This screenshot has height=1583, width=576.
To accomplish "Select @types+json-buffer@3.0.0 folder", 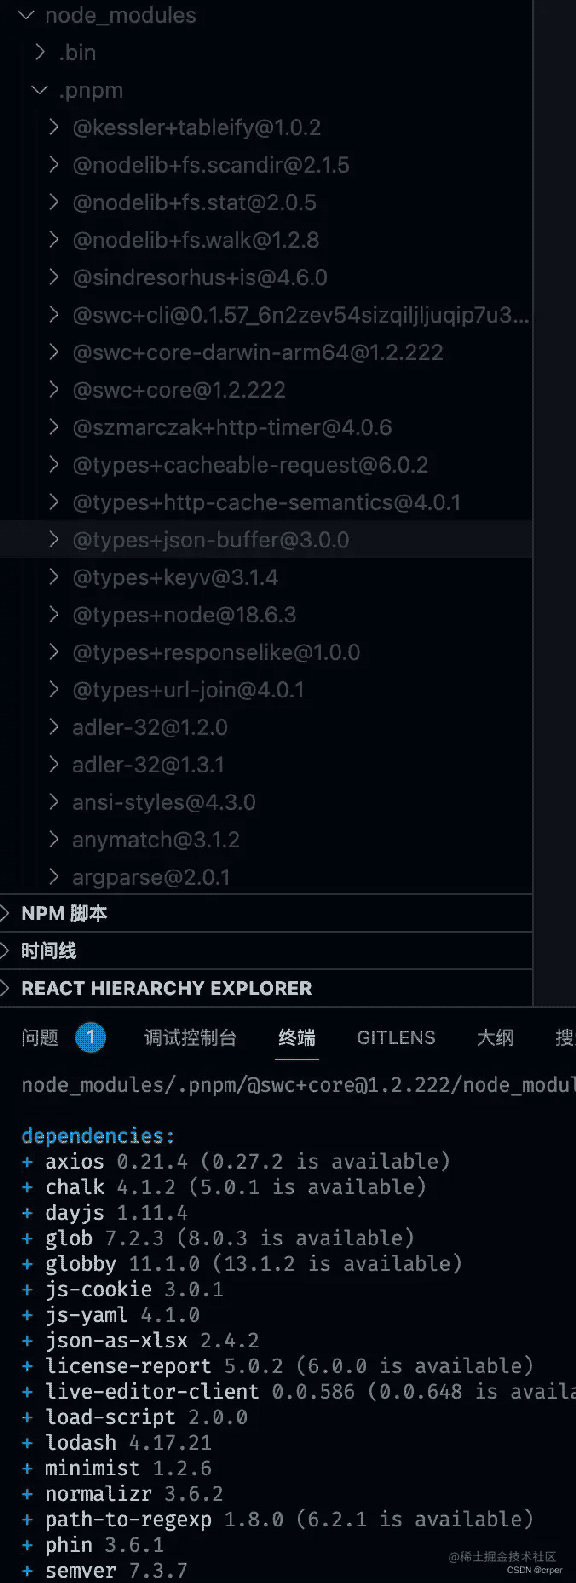I will tap(266, 540).
